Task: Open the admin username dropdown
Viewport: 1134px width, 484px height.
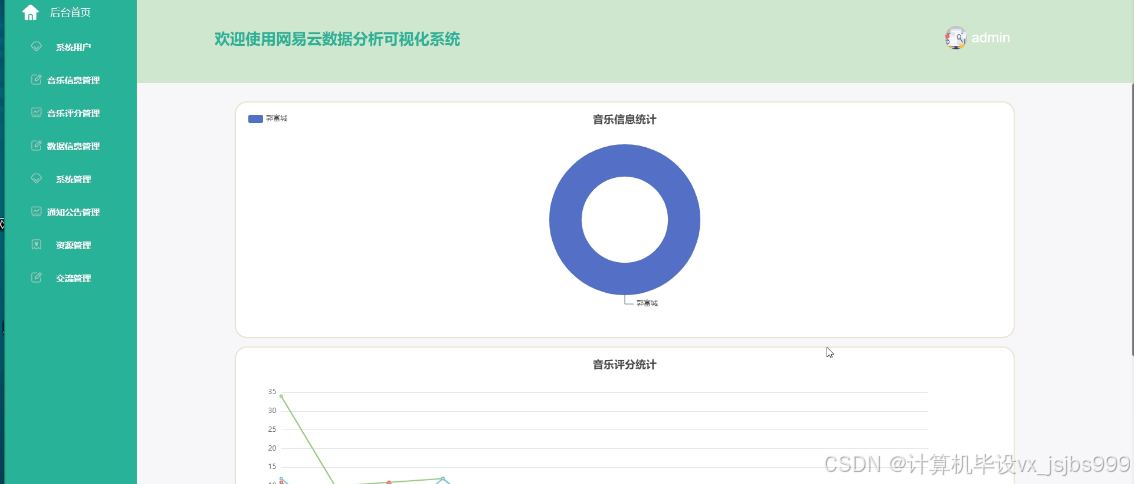Action: tap(990, 38)
